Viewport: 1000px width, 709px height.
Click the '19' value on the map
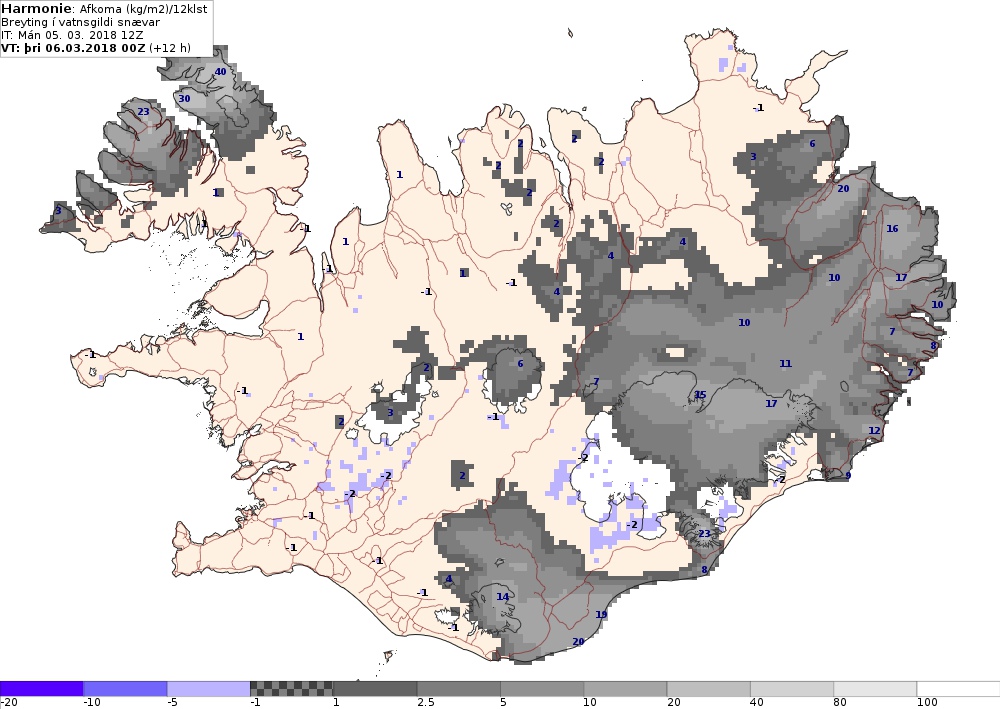pos(601,615)
